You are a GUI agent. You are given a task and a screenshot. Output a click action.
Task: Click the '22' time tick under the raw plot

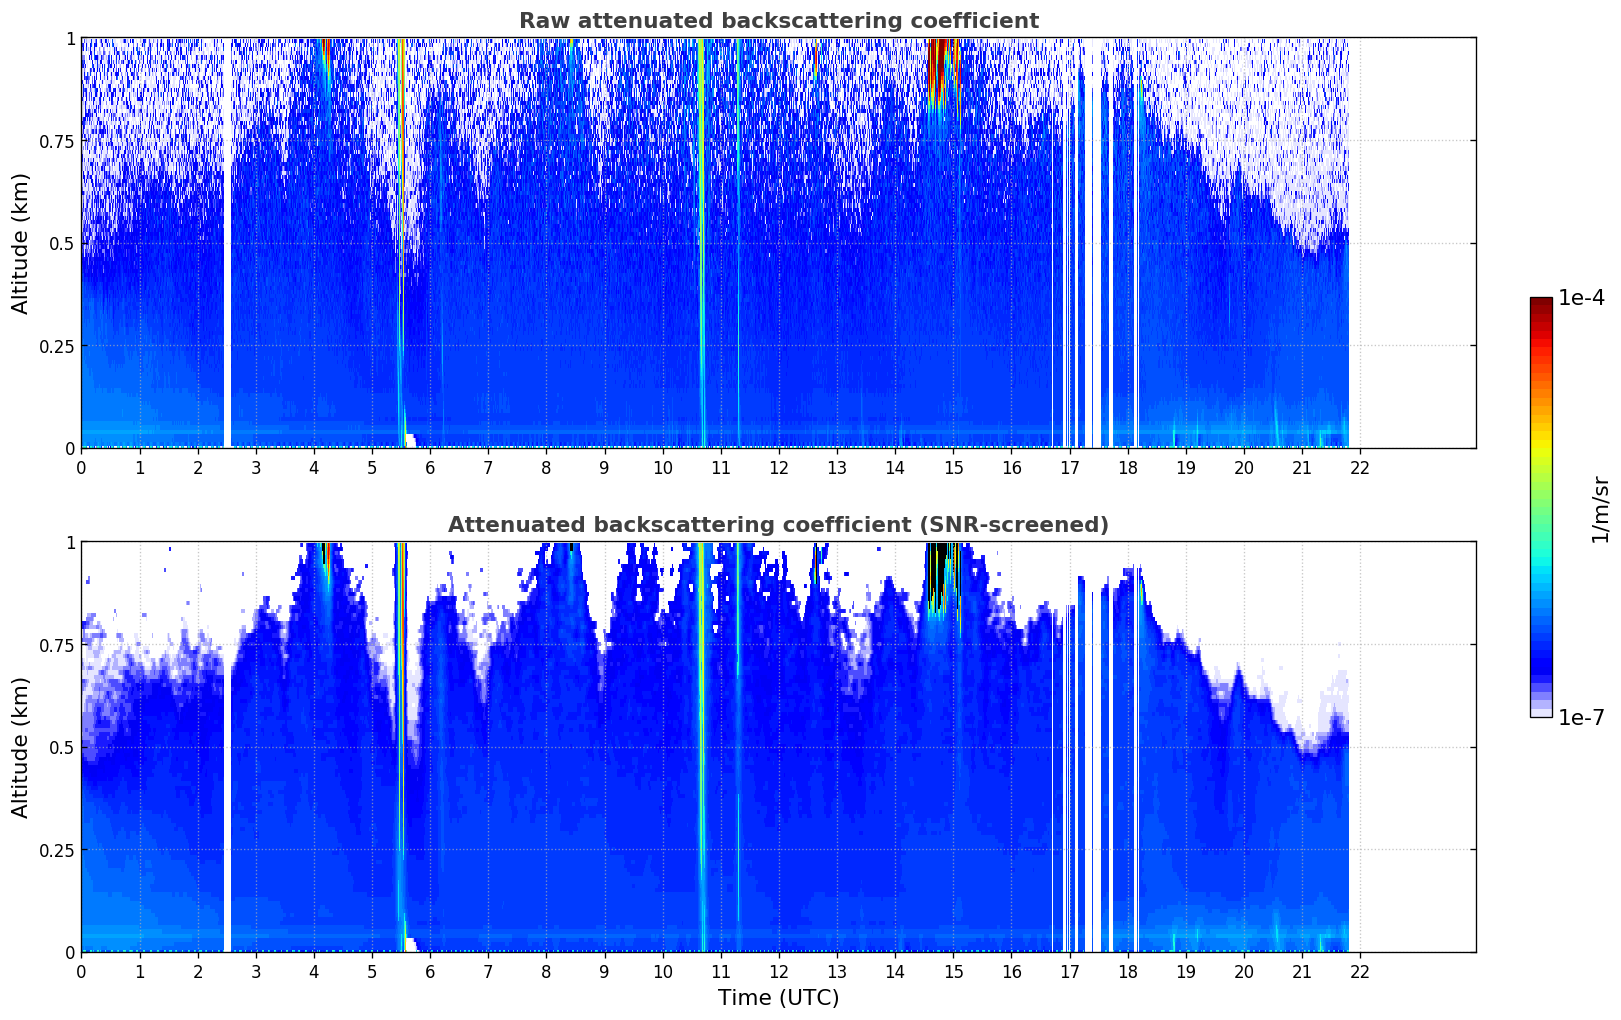(x=1360, y=467)
